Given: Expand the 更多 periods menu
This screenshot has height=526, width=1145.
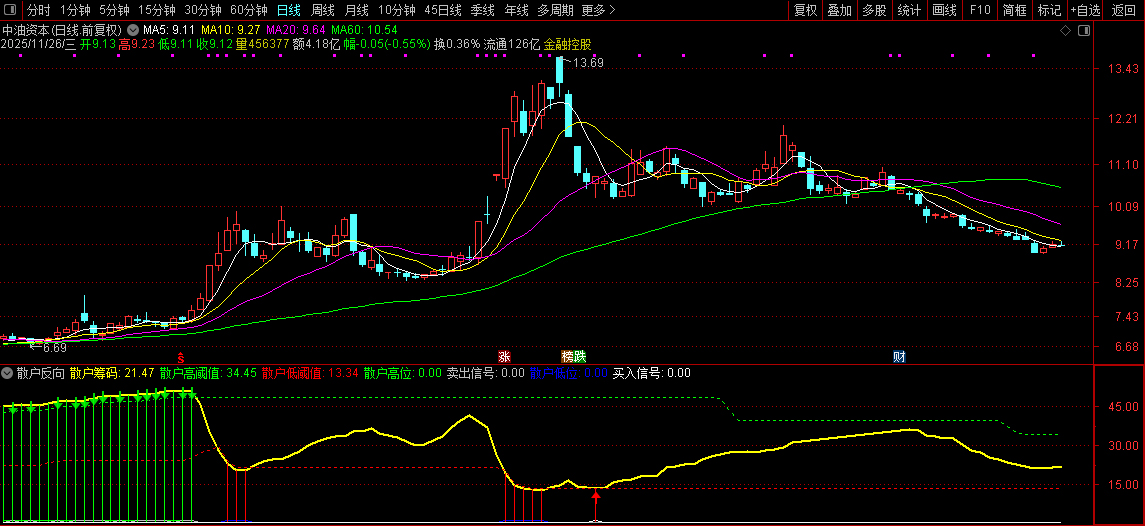Looking at the screenshot, I should 597,11.
